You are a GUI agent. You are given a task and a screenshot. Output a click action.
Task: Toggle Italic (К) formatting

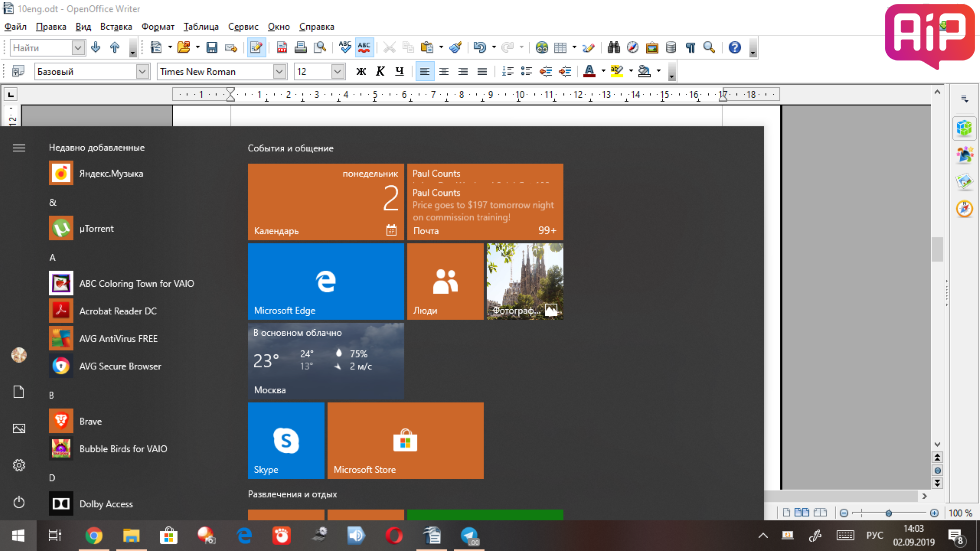point(380,71)
